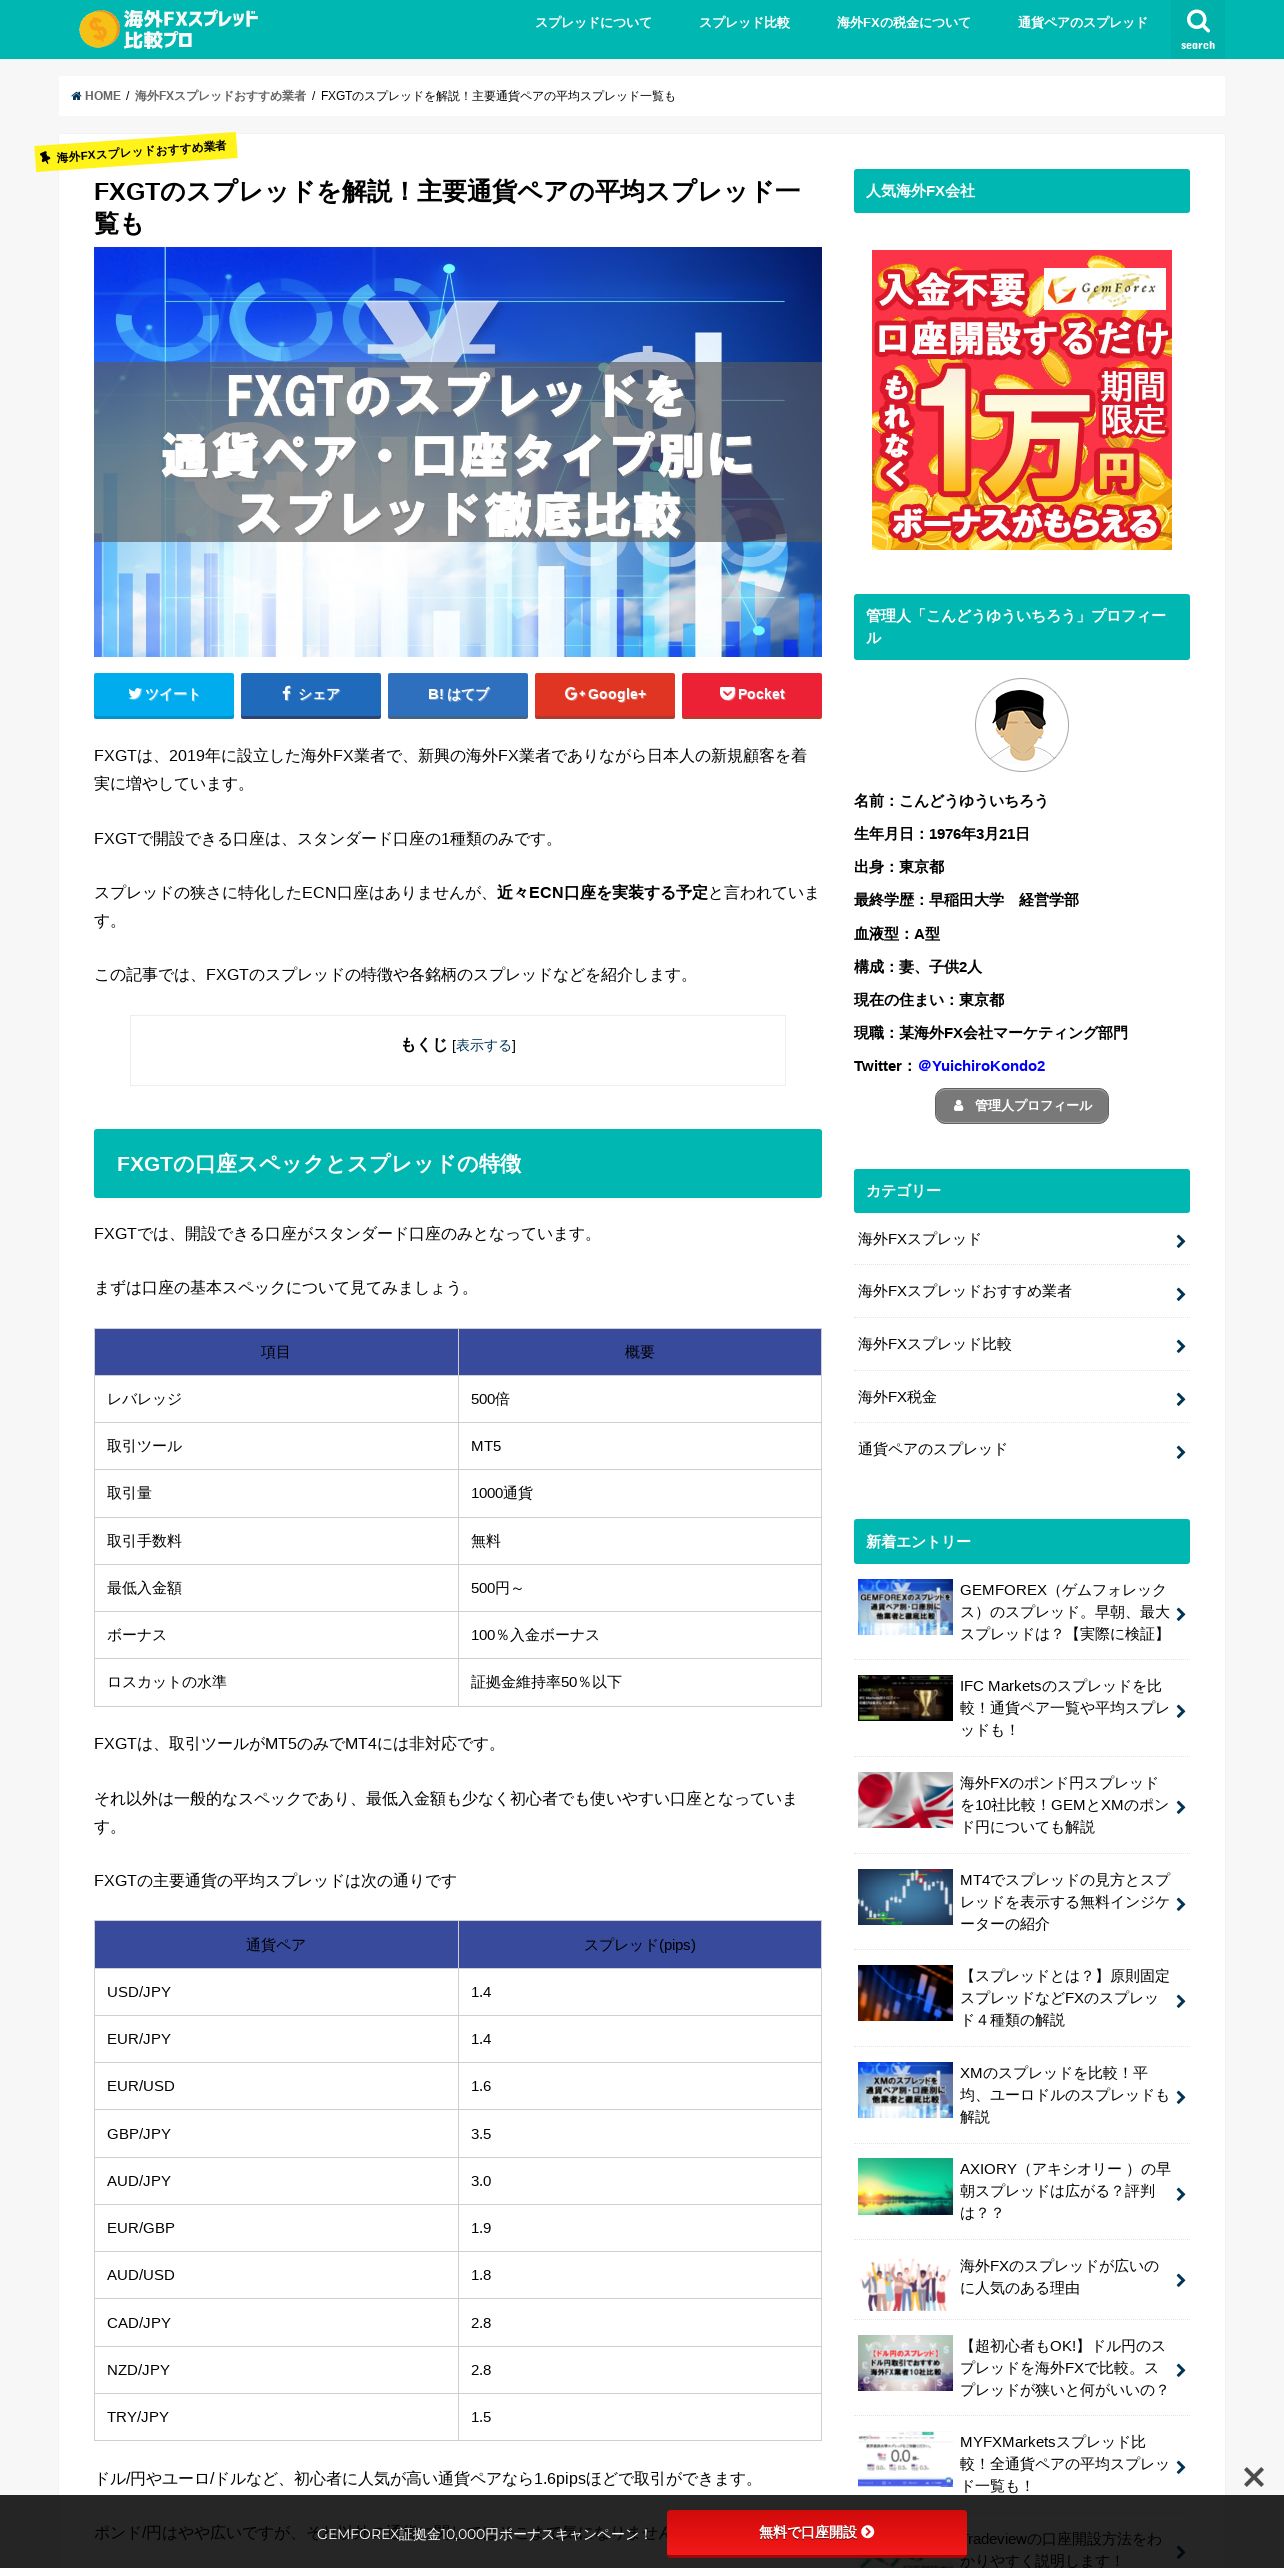Viewport: 1284px width, 2568px height.
Task: Click chevron next to 海外FXスプレッド比較 category
Action: click(x=1180, y=1347)
